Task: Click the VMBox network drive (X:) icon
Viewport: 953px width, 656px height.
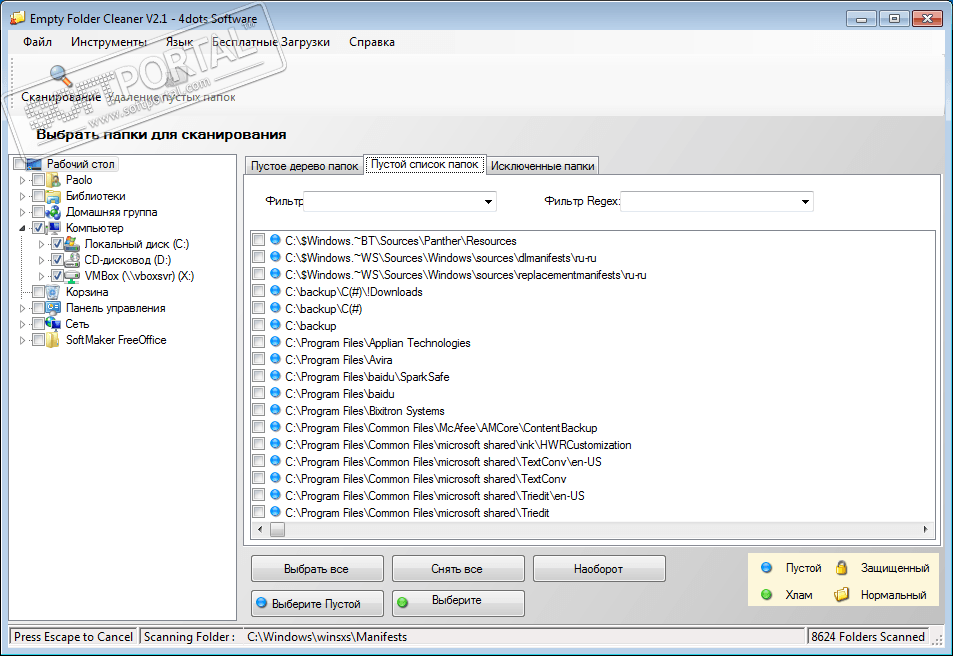Action: coord(72,276)
